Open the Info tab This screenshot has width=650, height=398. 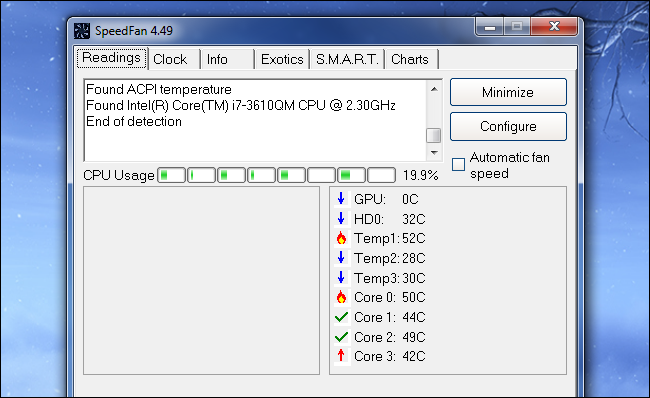(x=228, y=59)
